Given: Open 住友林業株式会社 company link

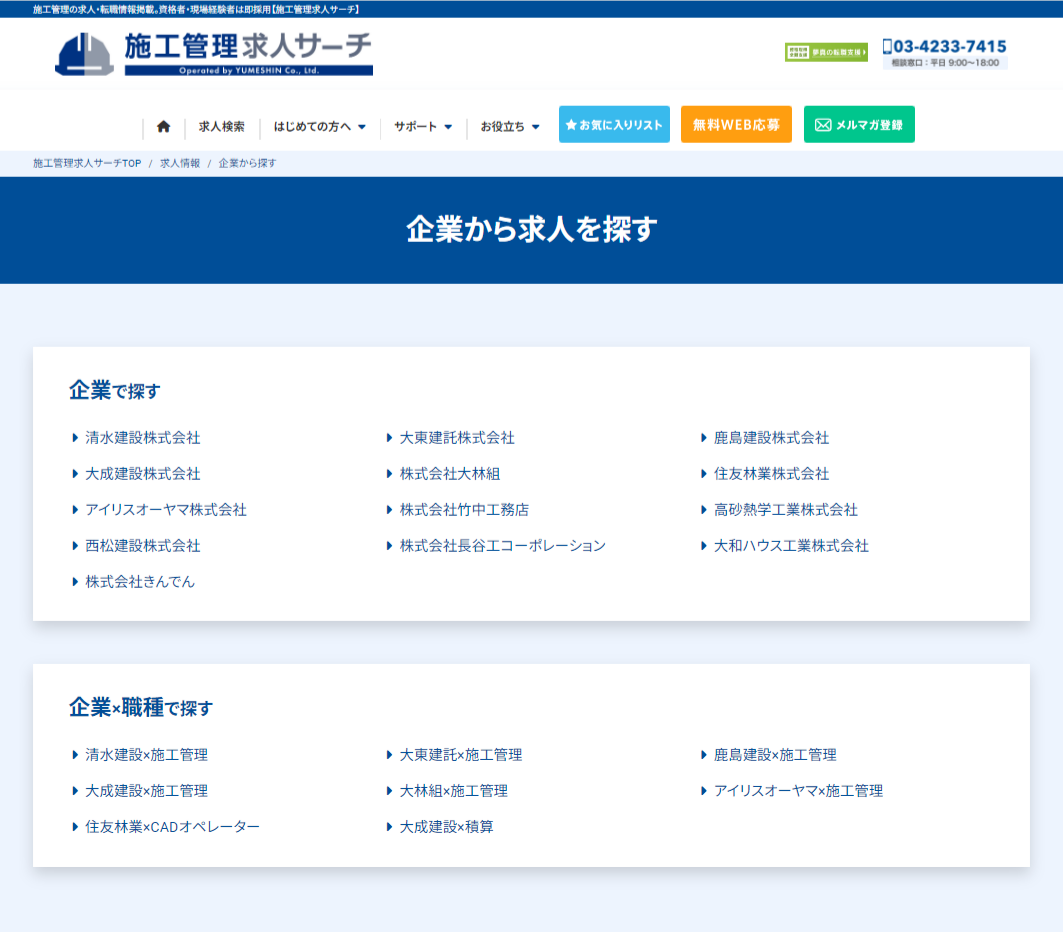Looking at the screenshot, I should [x=771, y=474].
